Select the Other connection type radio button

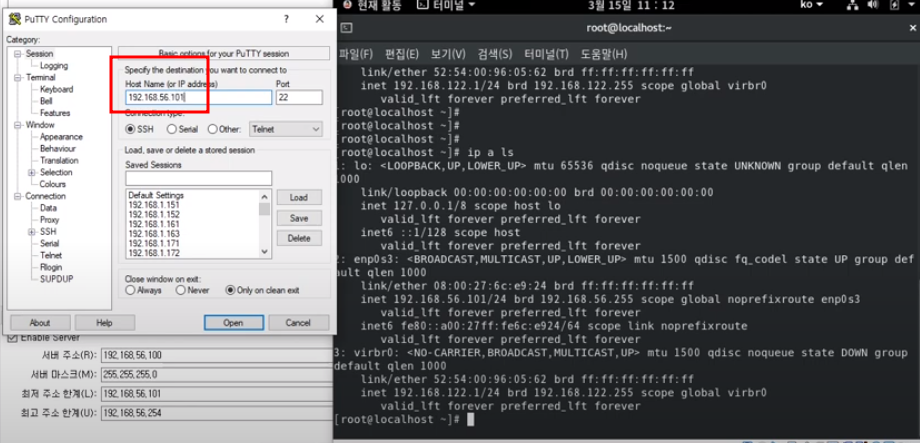click(x=212, y=129)
